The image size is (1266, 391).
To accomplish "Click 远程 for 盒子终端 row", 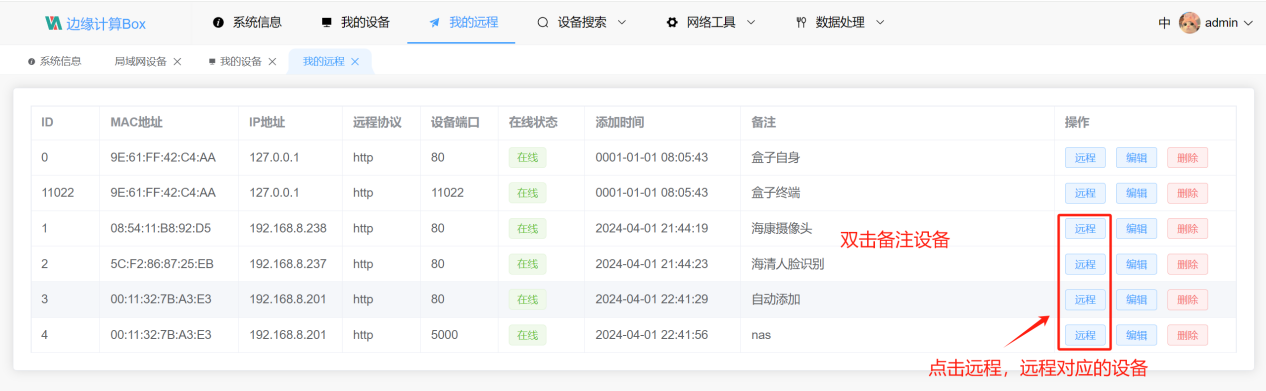I will click(1085, 193).
